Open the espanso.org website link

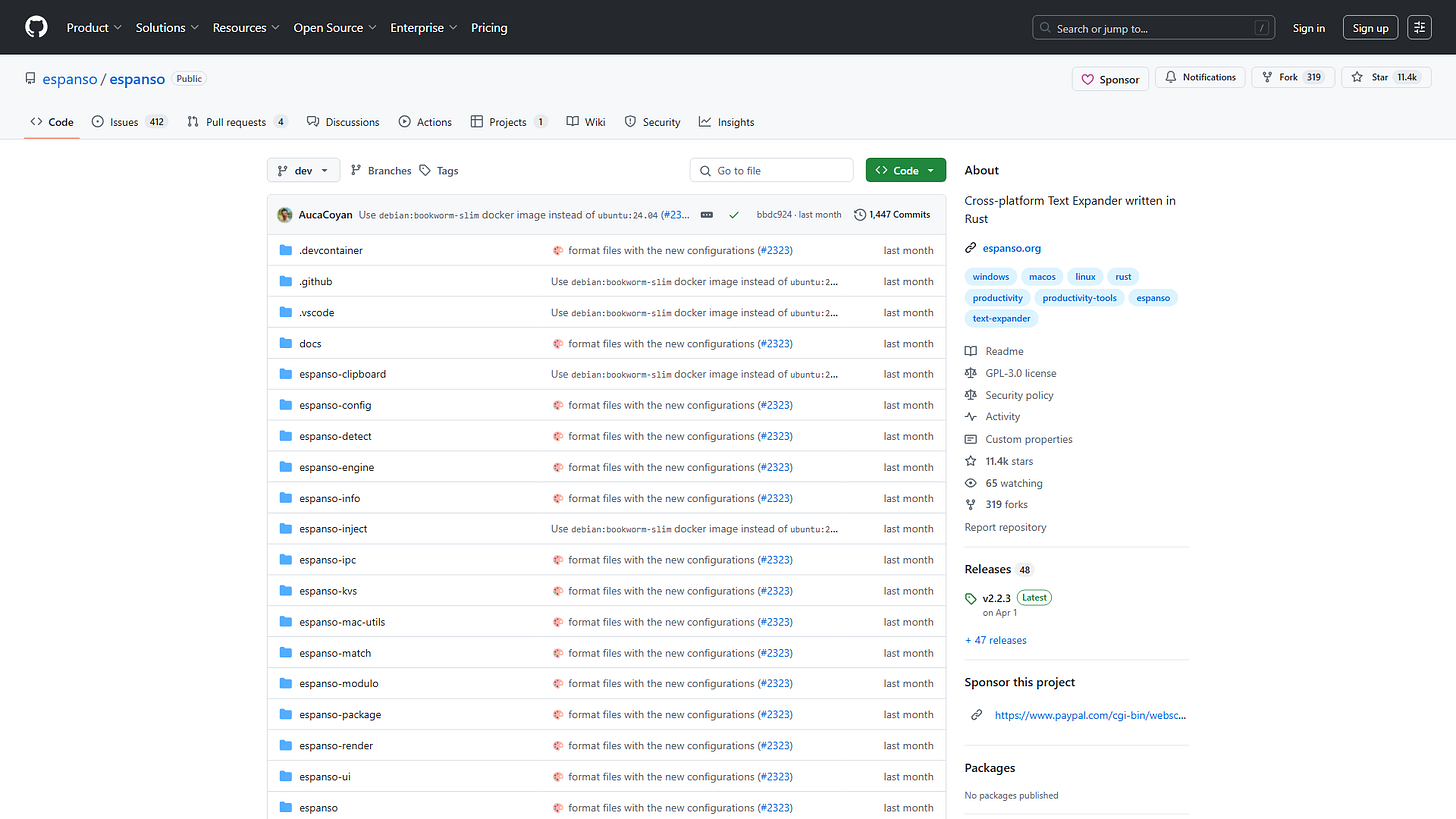pyautogui.click(x=1012, y=248)
